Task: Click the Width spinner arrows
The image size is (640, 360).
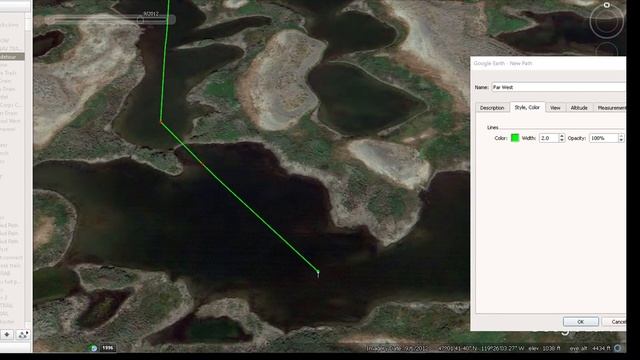Action: [x=562, y=138]
